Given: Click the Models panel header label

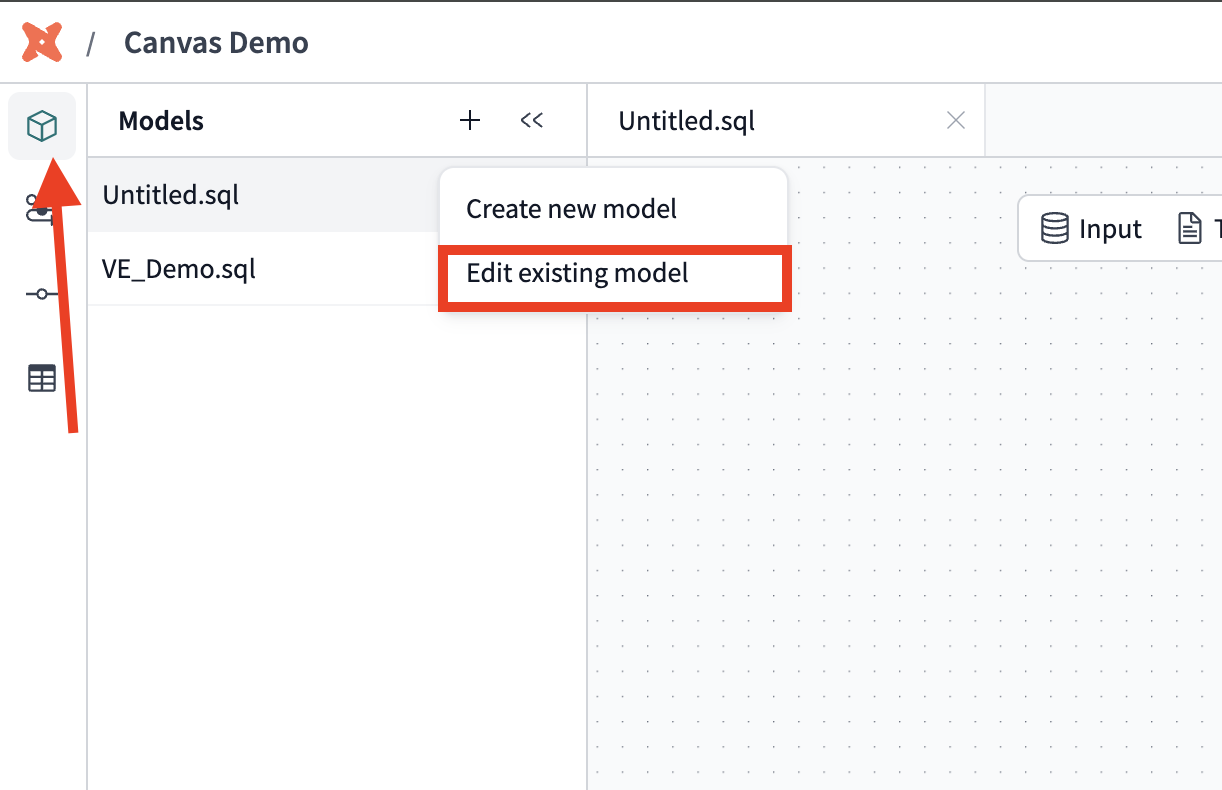Looking at the screenshot, I should coord(161,120).
